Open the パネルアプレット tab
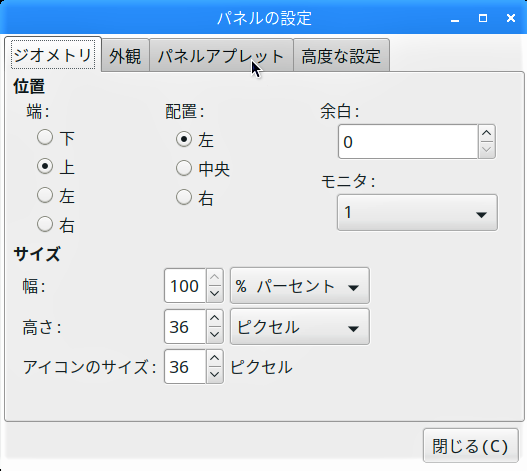This screenshot has width=527, height=471. (x=221, y=55)
